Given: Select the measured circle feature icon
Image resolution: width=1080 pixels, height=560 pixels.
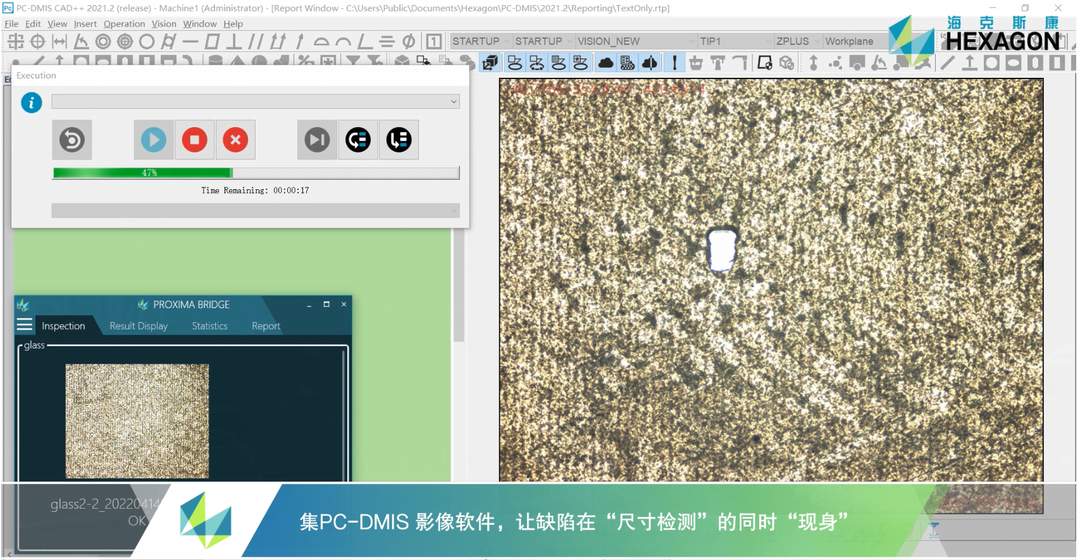Looking at the screenshot, I should tap(991, 63).
